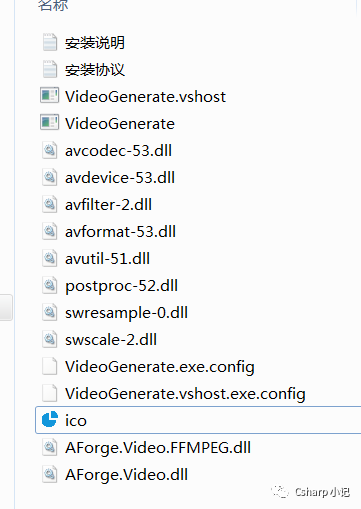
Task: Select the 安装协议 text file icon
Action: point(50,69)
